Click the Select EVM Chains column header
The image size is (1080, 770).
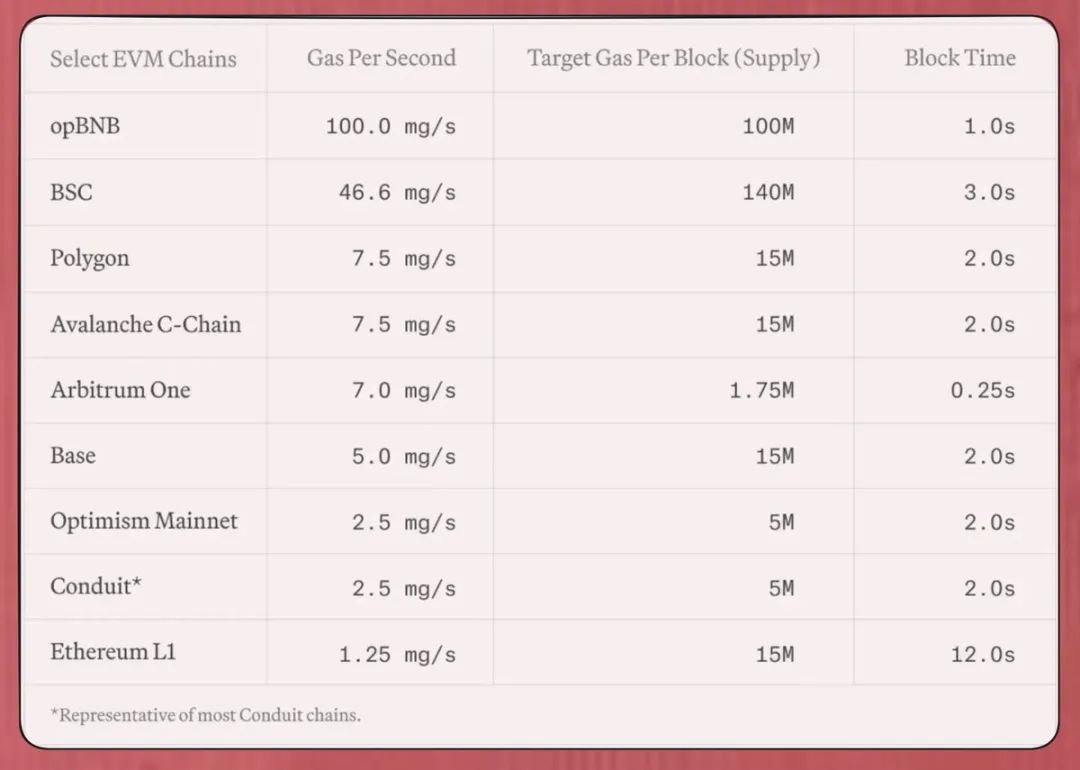pyautogui.click(x=143, y=58)
